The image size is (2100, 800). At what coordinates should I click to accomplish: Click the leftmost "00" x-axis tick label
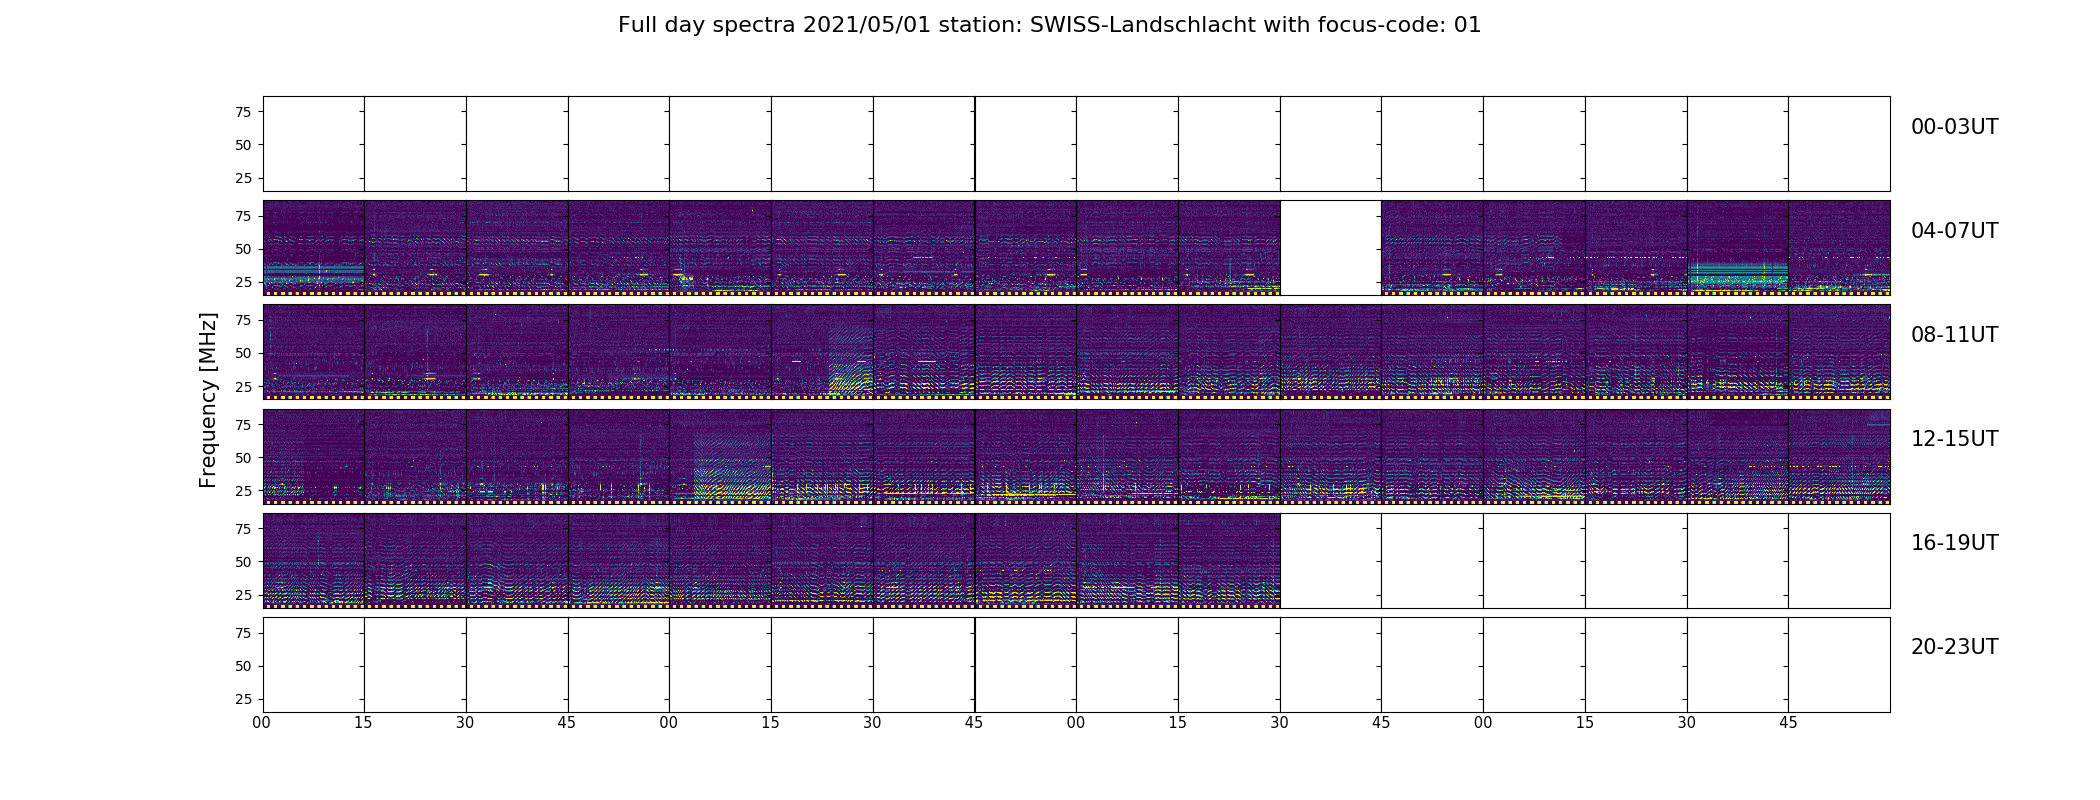[262, 723]
